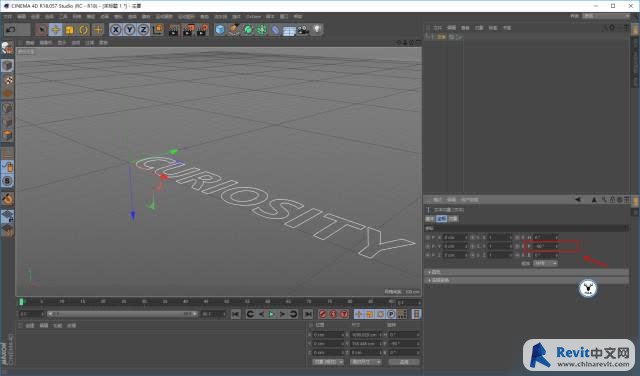Toggle Point Level Animation icon

point(402,314)
